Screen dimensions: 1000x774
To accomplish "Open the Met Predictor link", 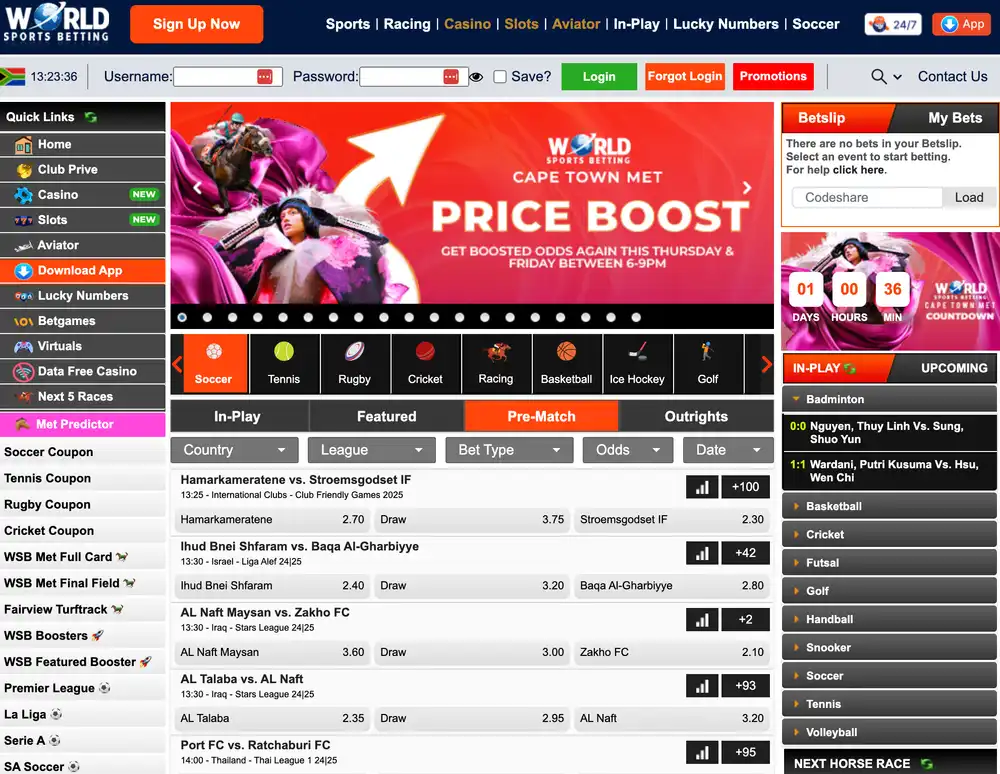I will point(83,425).
